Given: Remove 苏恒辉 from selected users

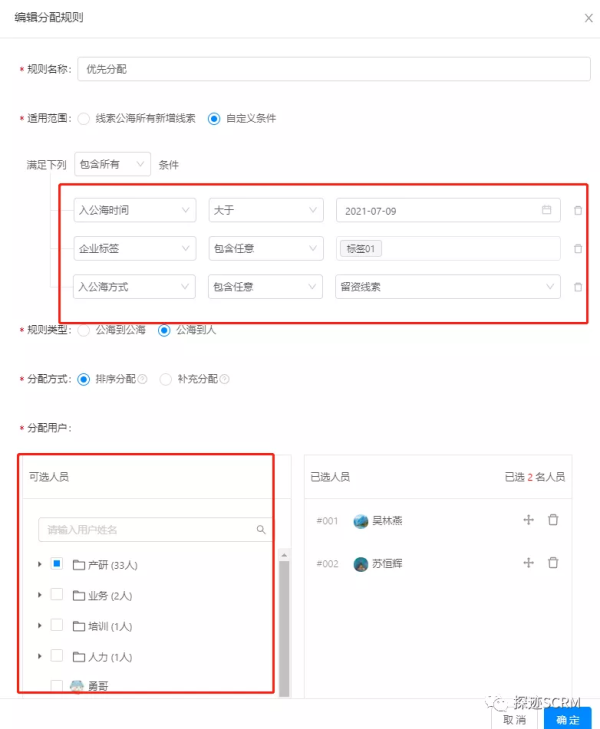Looking at the screenshot, I should (553, 563).
